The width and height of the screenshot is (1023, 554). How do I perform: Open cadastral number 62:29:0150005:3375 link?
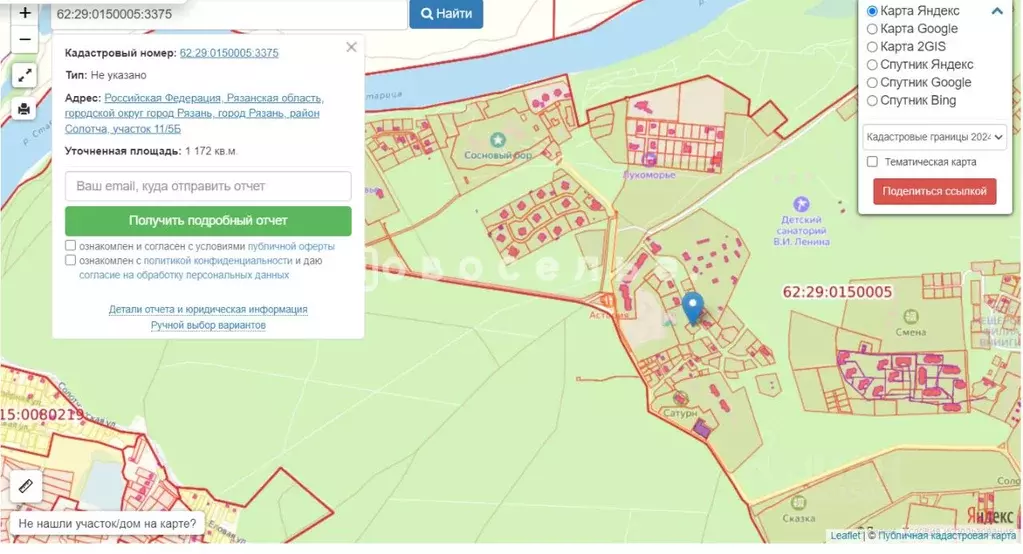(229, 53)
